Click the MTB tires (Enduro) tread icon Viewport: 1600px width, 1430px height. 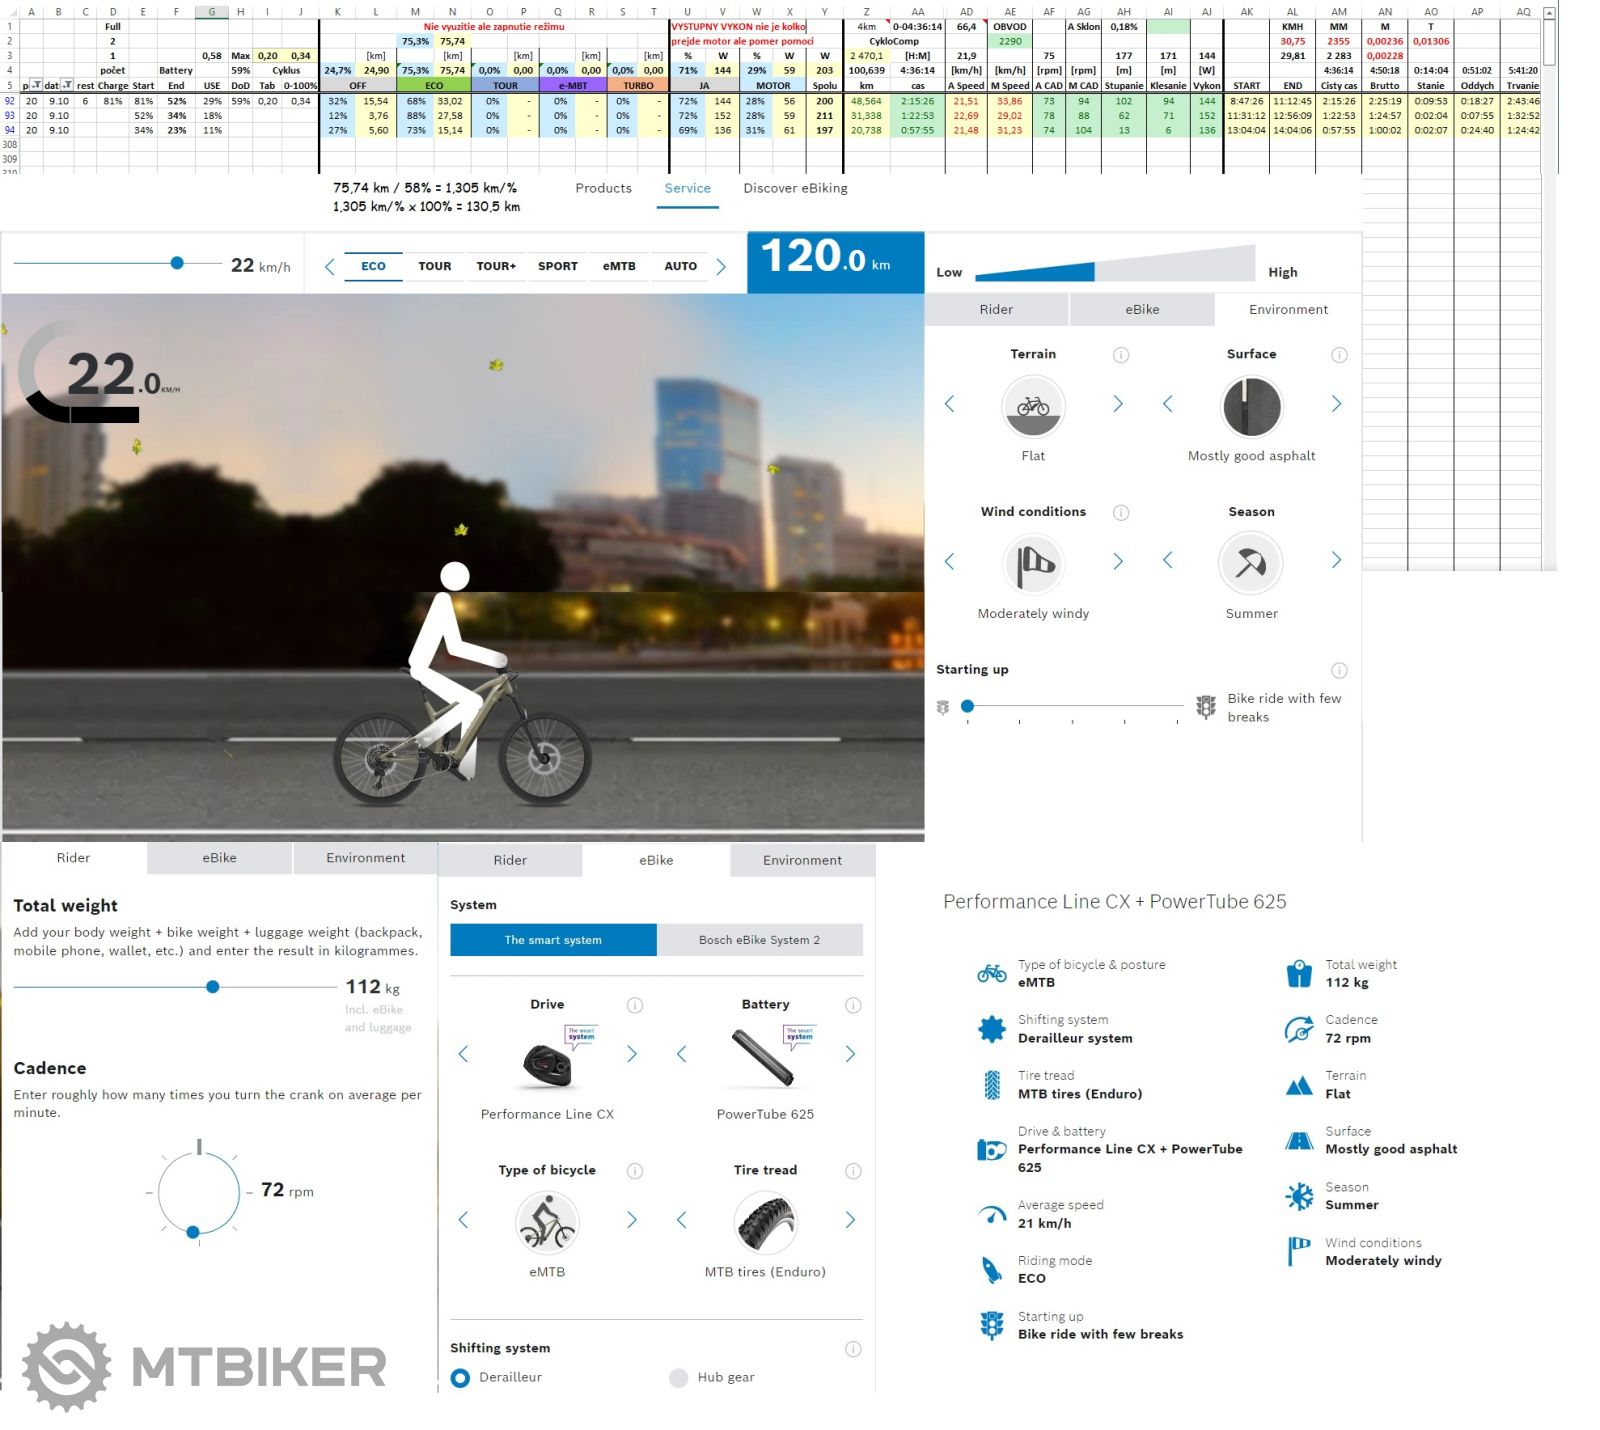(x=765, y=1222)
